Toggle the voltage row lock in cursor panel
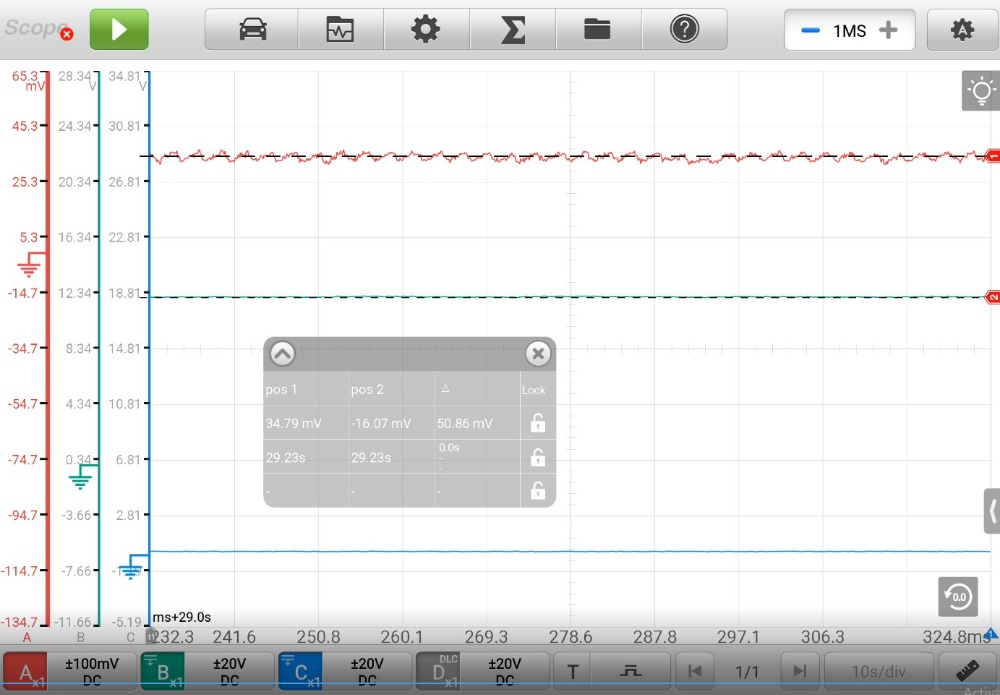 (x=537, y=423)
